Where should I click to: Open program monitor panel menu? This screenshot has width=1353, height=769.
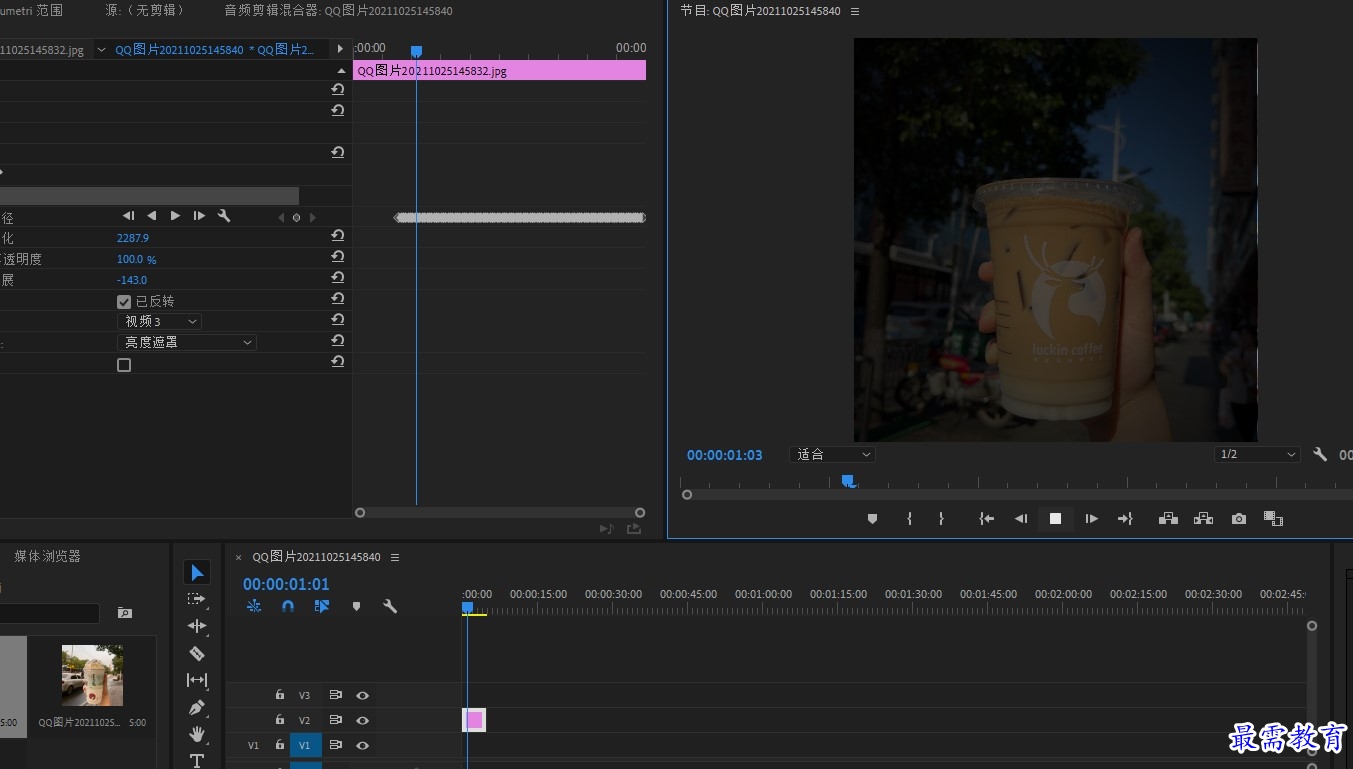(855, 11)
